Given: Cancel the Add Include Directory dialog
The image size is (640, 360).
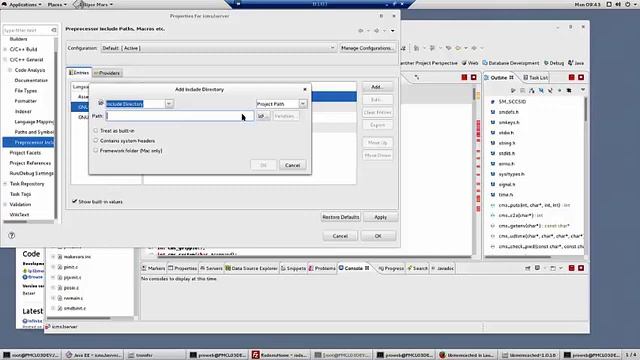Looking at the screenshot, I should pyautogui.click(x=292, y=165).
